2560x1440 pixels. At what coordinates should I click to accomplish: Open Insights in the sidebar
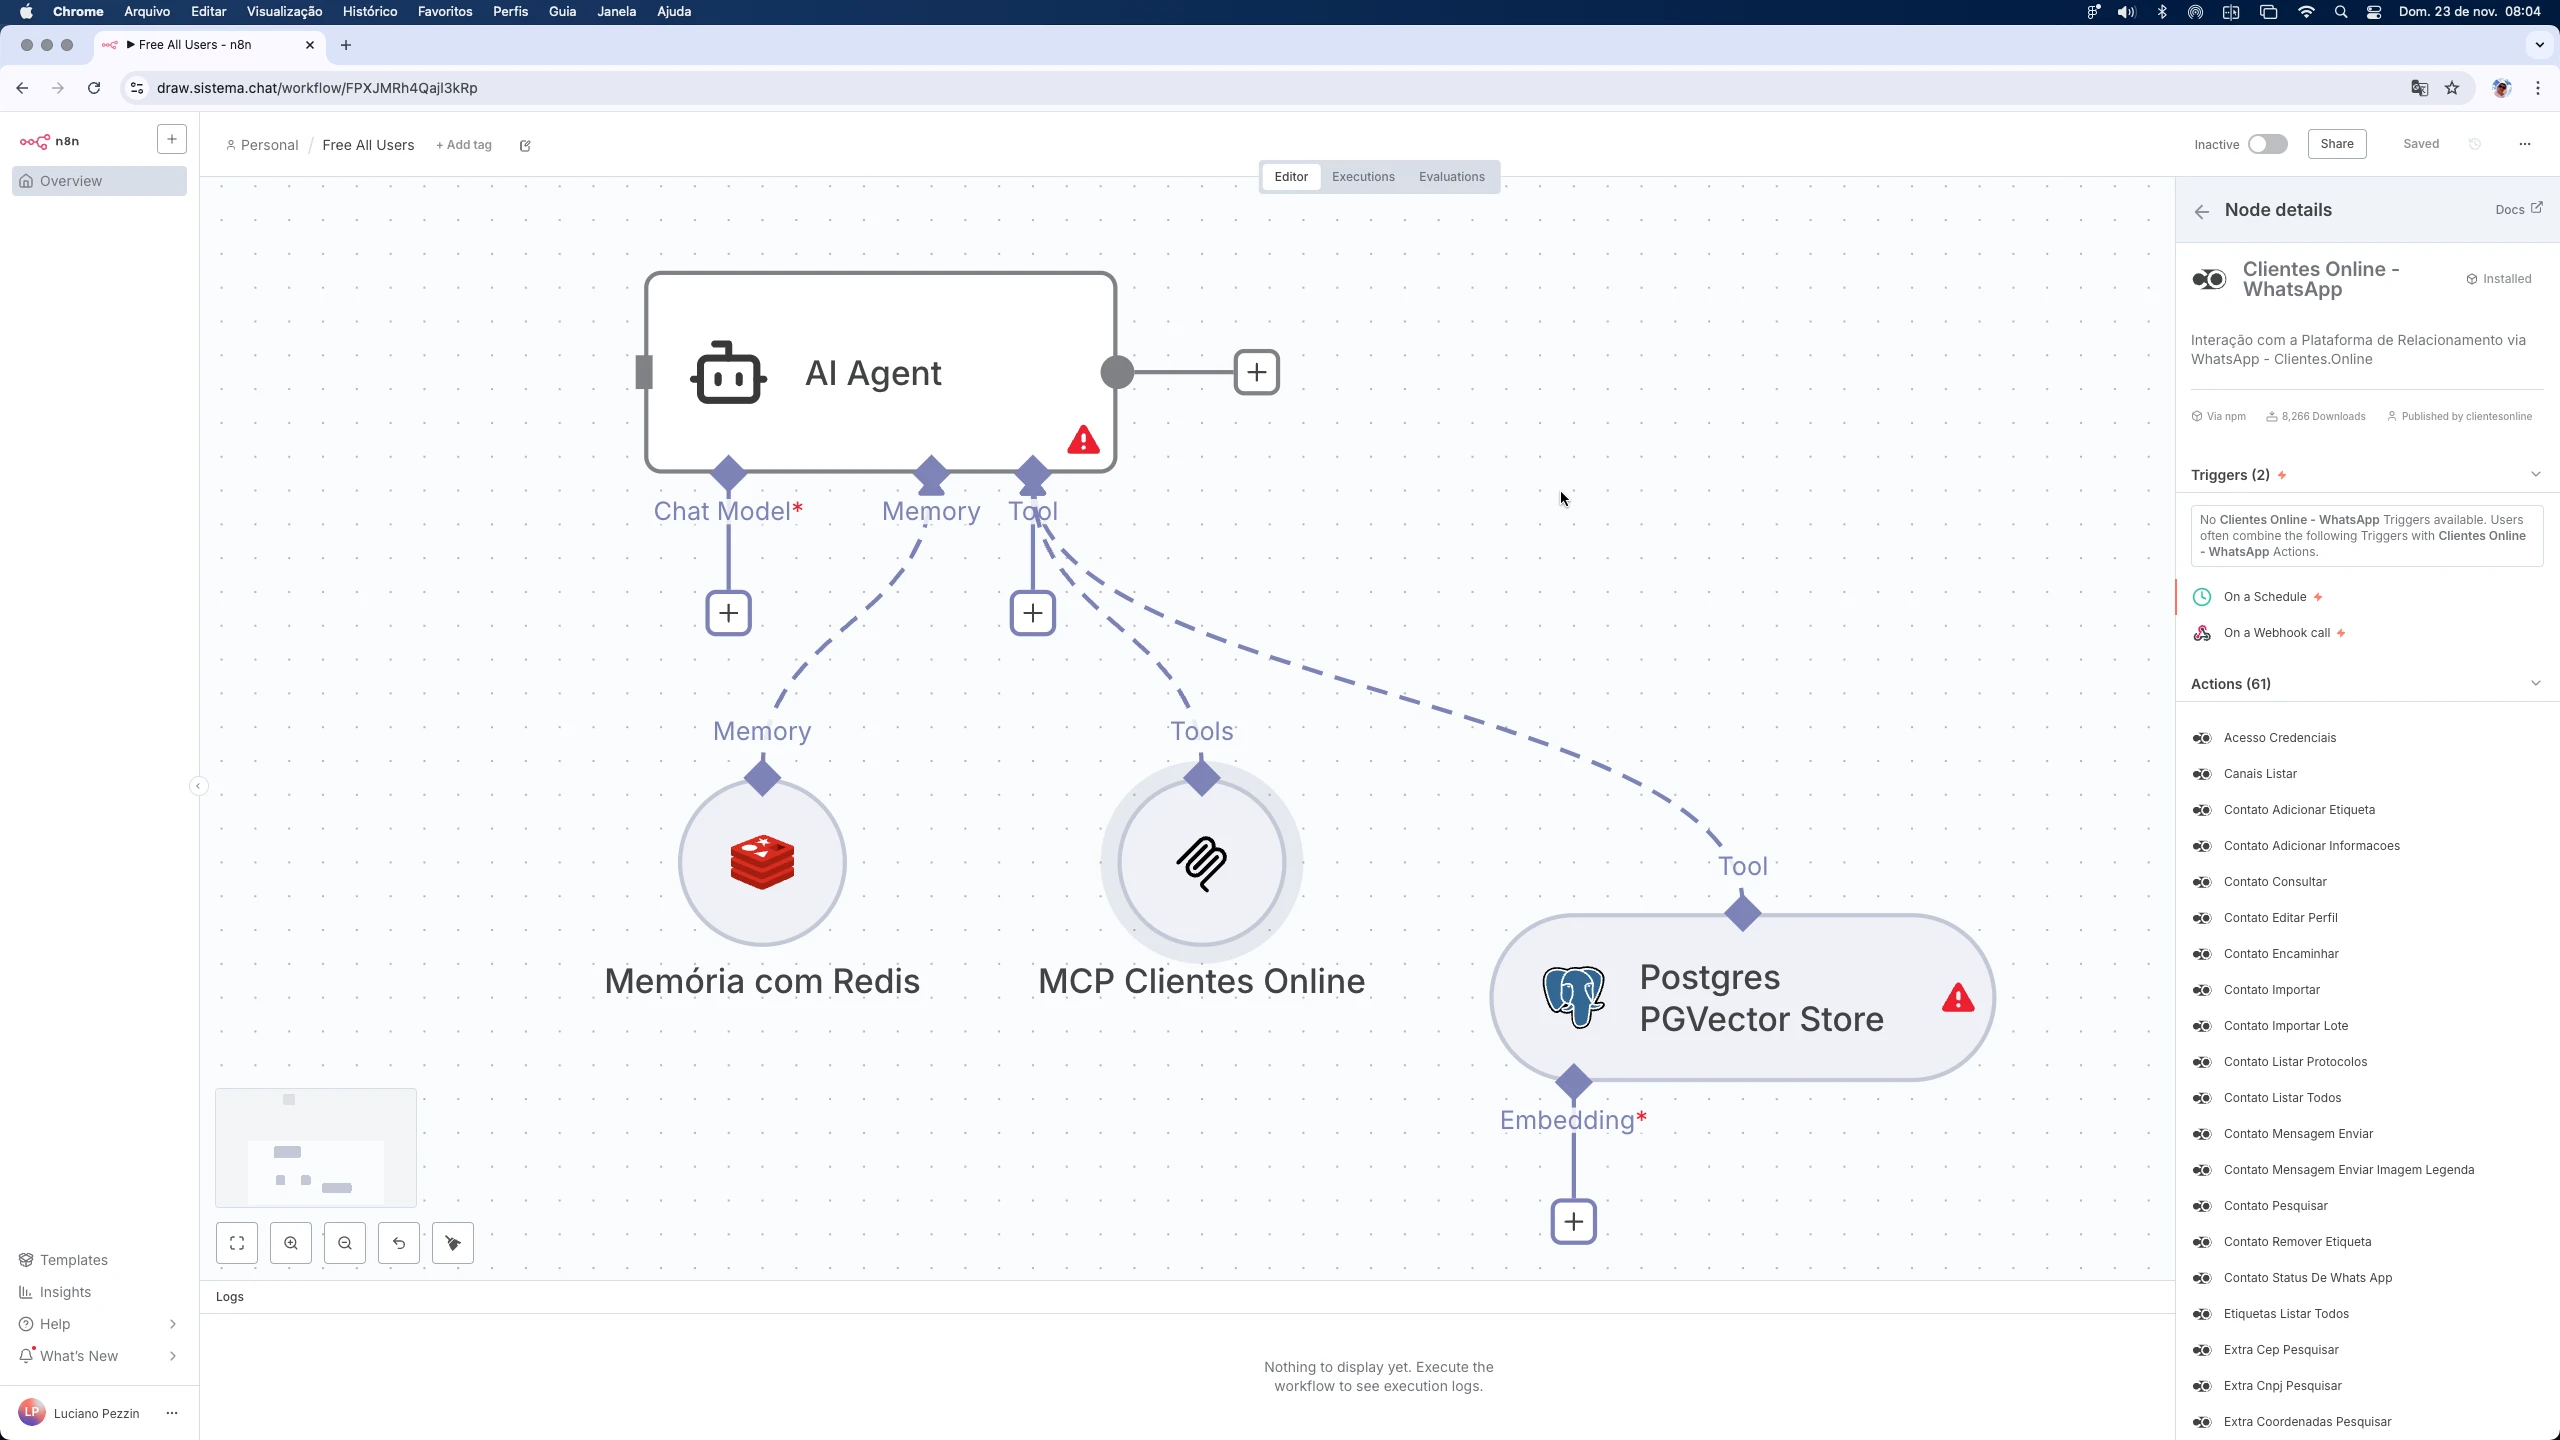[99, 1292]
